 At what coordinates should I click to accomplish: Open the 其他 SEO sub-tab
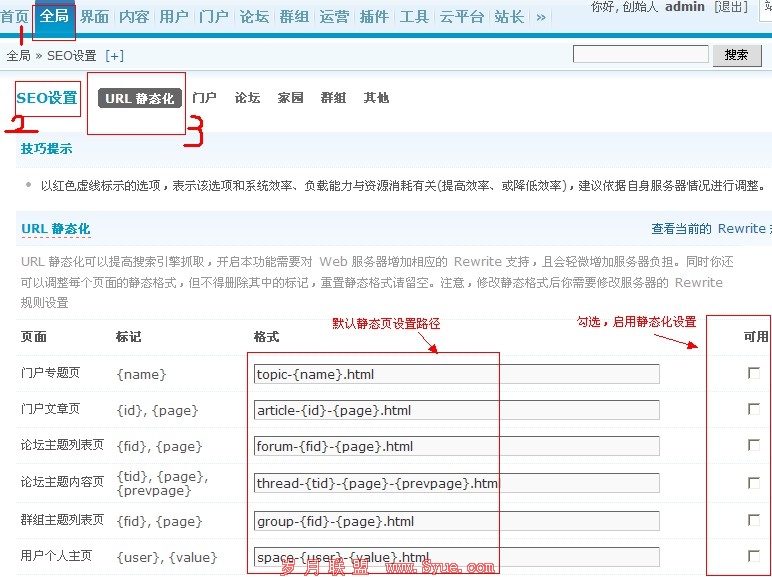(x=376, y=98)
